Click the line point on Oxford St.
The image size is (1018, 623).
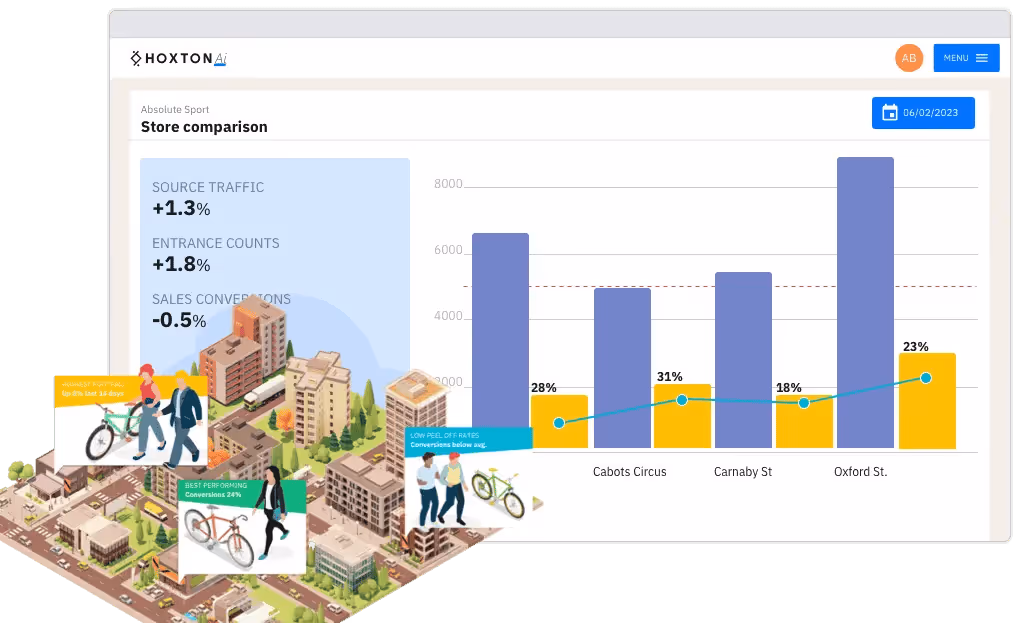pos(926,378)
